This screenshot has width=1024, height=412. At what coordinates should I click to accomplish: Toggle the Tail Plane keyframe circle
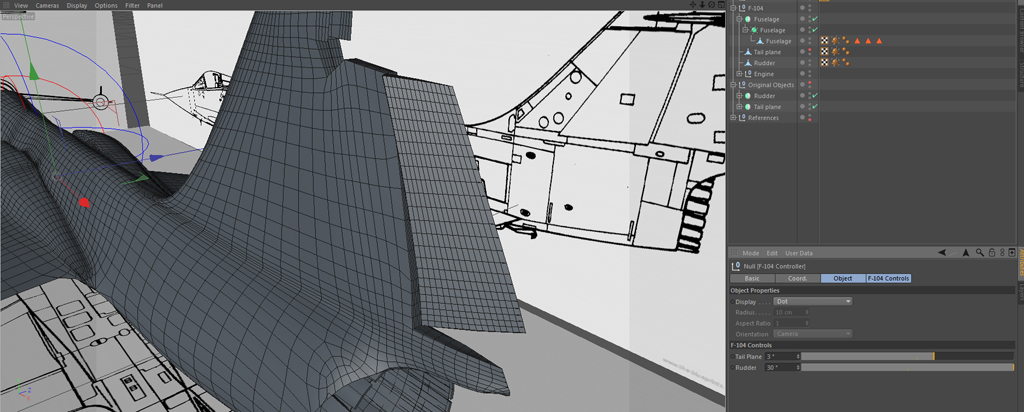[x=732, y=357]
